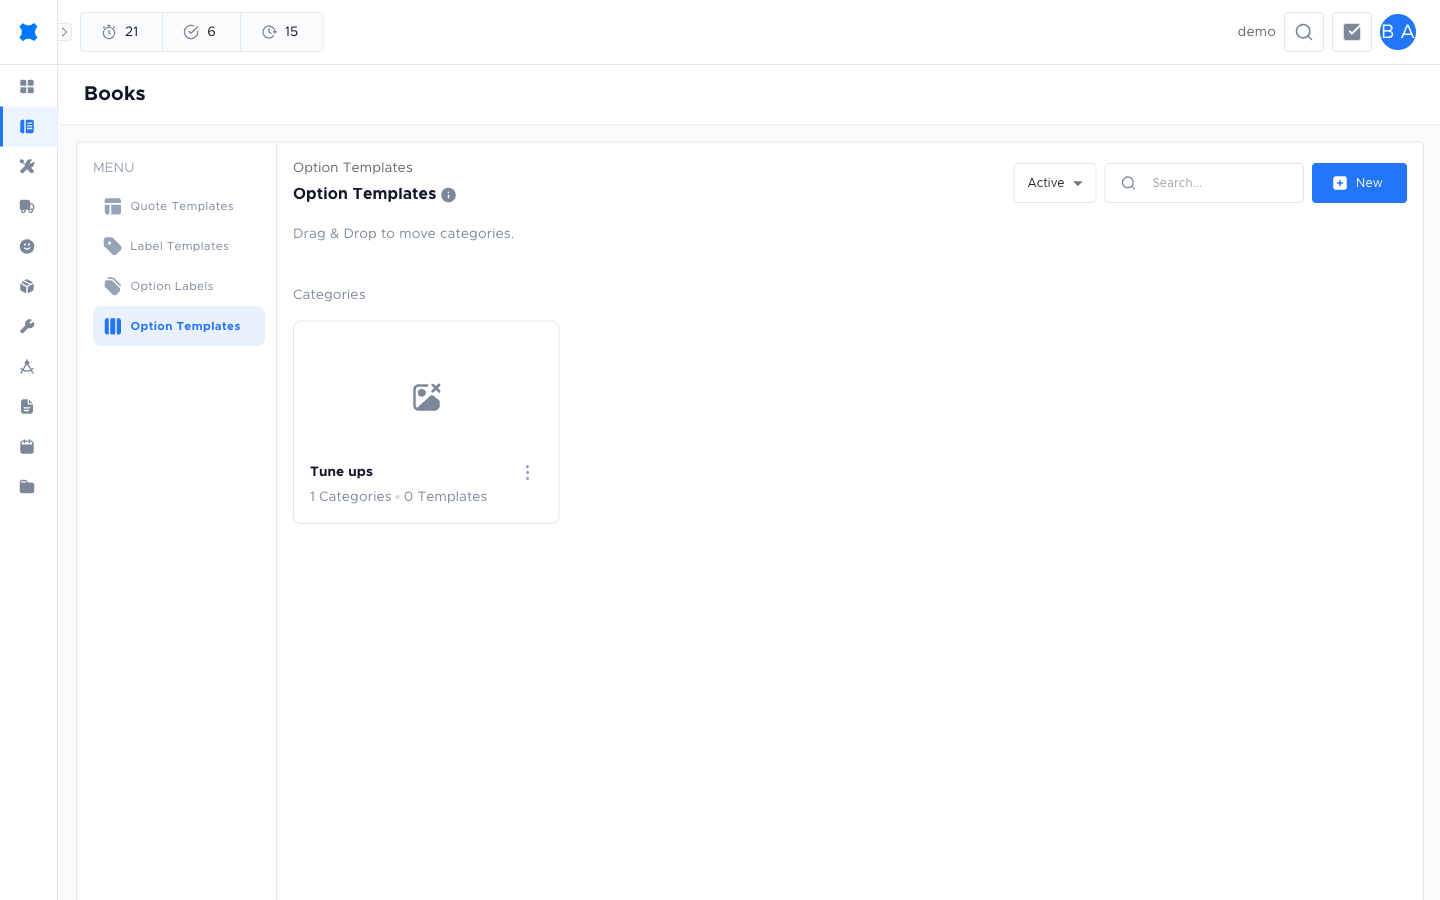Viewport: 1440px width, 900px height.
Task: Click the demo account label
Action: (1256, 32)
